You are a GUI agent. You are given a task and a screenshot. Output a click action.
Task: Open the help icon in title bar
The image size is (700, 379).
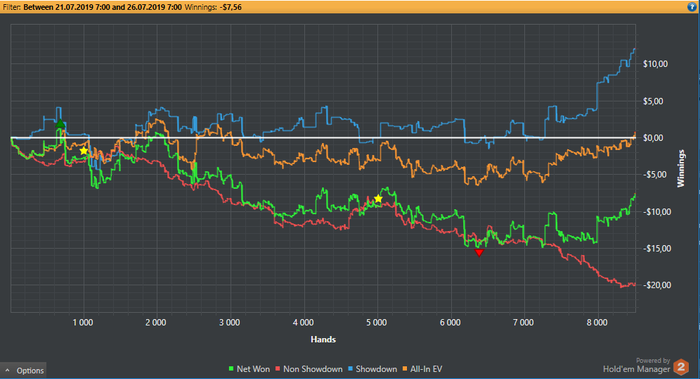(692, 7)
